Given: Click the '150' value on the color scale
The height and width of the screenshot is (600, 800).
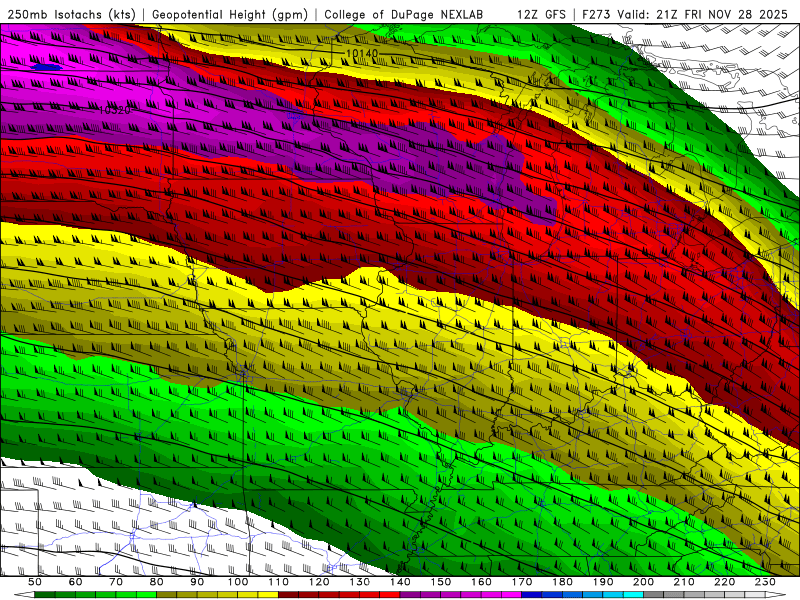Looking at the screenshot, I should (441, 582).
